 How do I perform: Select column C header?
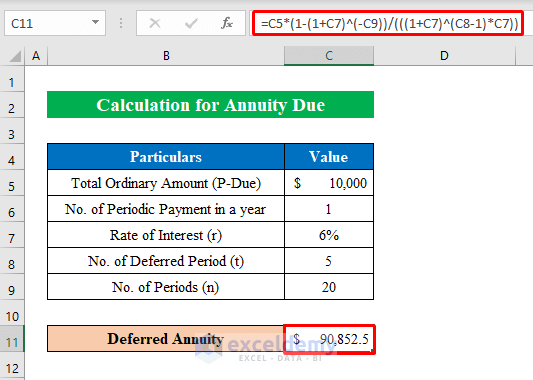point(329,56)
